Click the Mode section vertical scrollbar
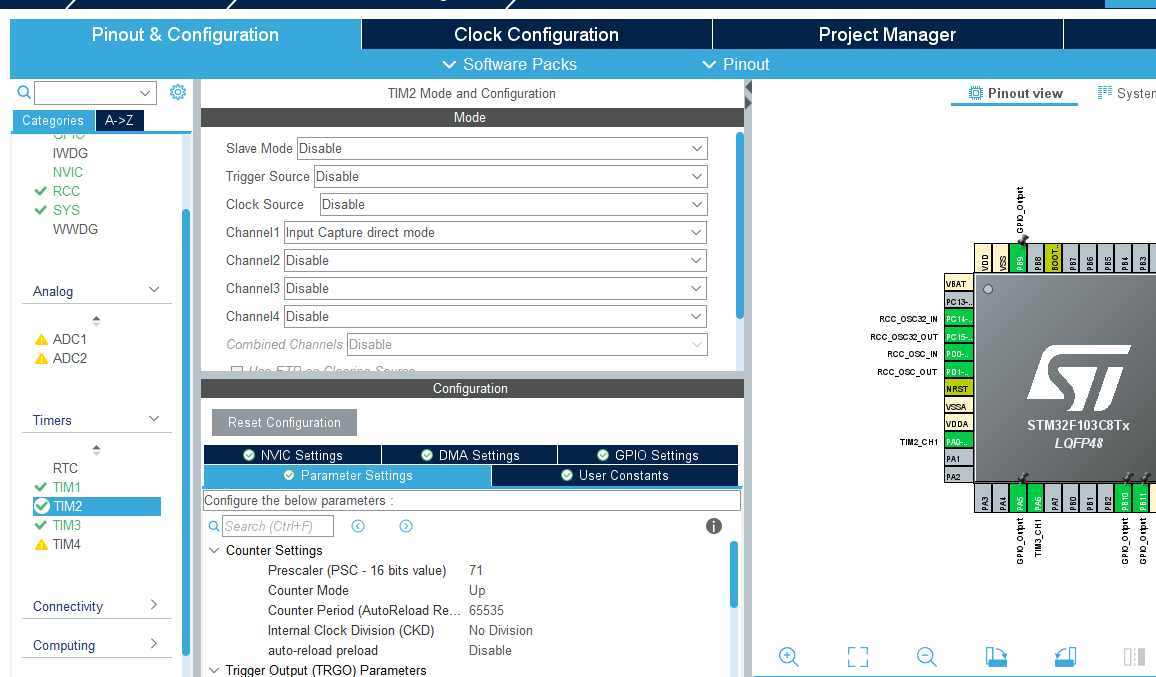Screen dimensions: 1156x677 click(x=739, y=225)
